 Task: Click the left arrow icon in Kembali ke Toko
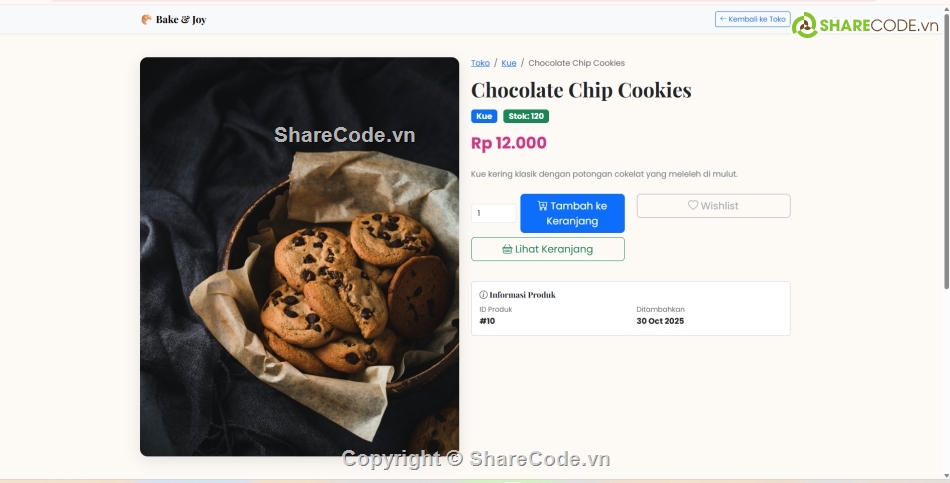tap(723, 19)
